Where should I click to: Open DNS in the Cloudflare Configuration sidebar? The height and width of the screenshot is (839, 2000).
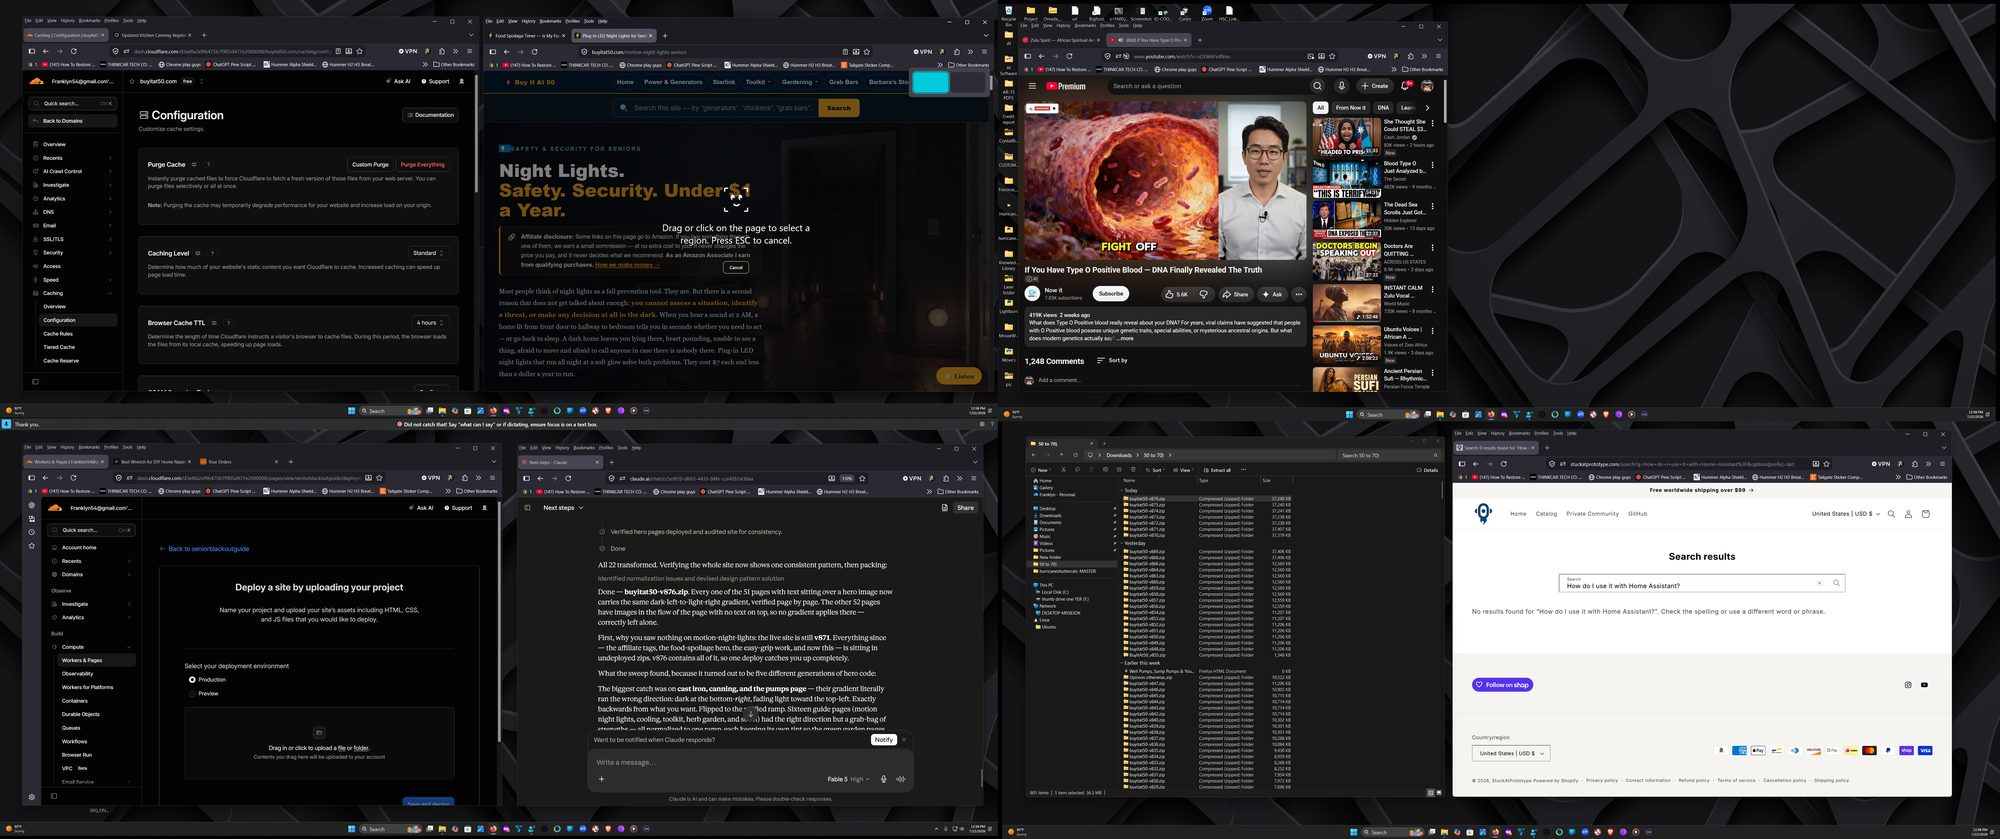pyautogui.click(x=49, y=212)
